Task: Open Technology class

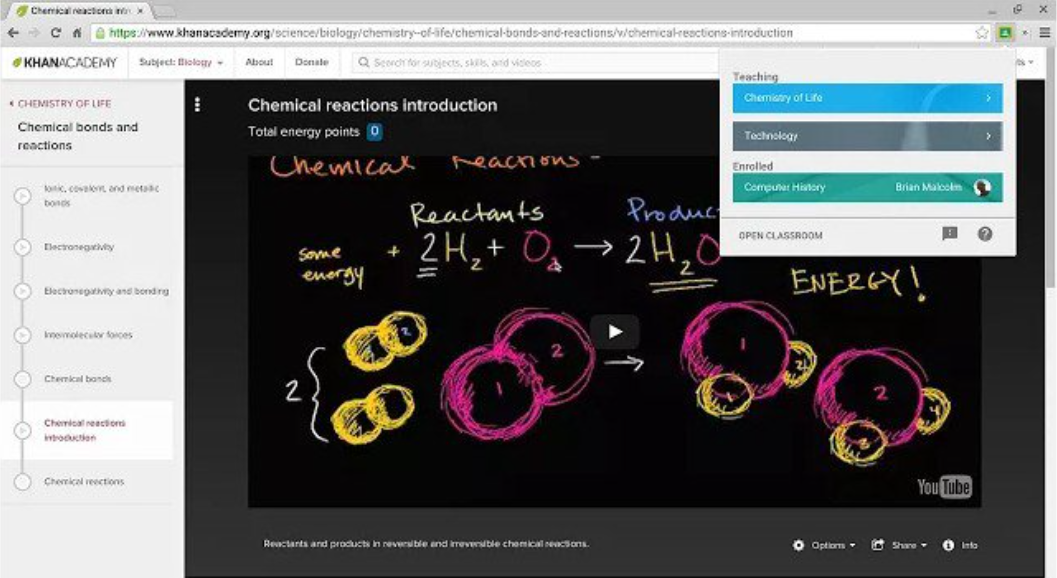Action: (x=867, y=136)
